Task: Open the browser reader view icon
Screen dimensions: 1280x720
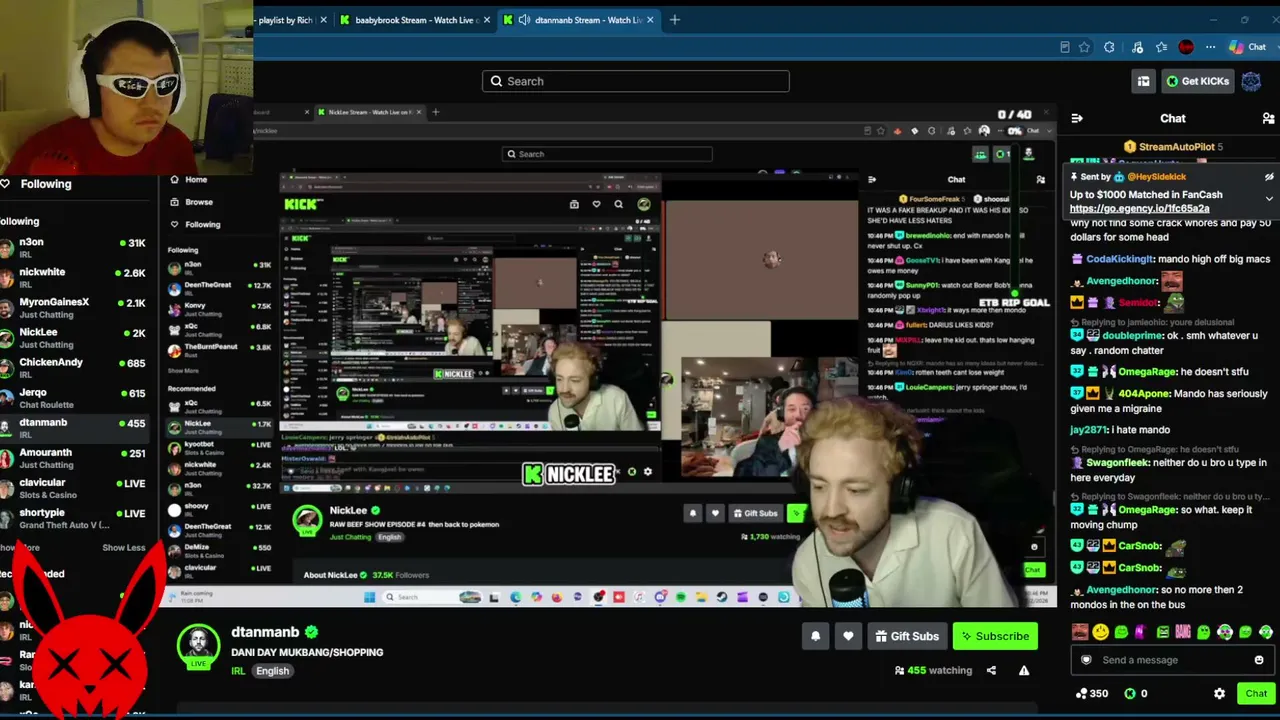Action: 1064,47
